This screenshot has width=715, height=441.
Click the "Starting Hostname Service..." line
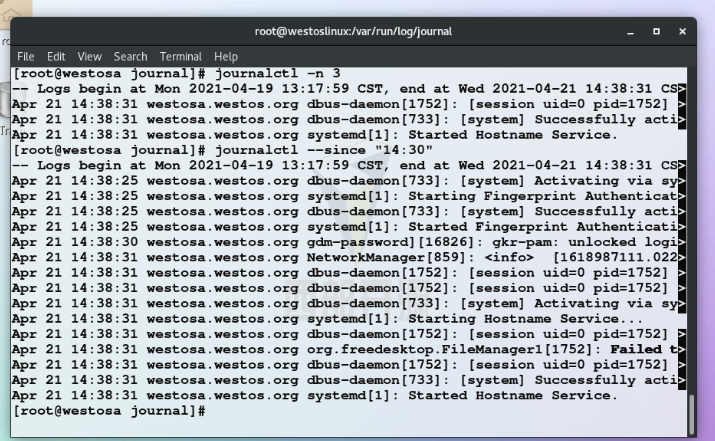pyautogui.click(x=327, y=319)
